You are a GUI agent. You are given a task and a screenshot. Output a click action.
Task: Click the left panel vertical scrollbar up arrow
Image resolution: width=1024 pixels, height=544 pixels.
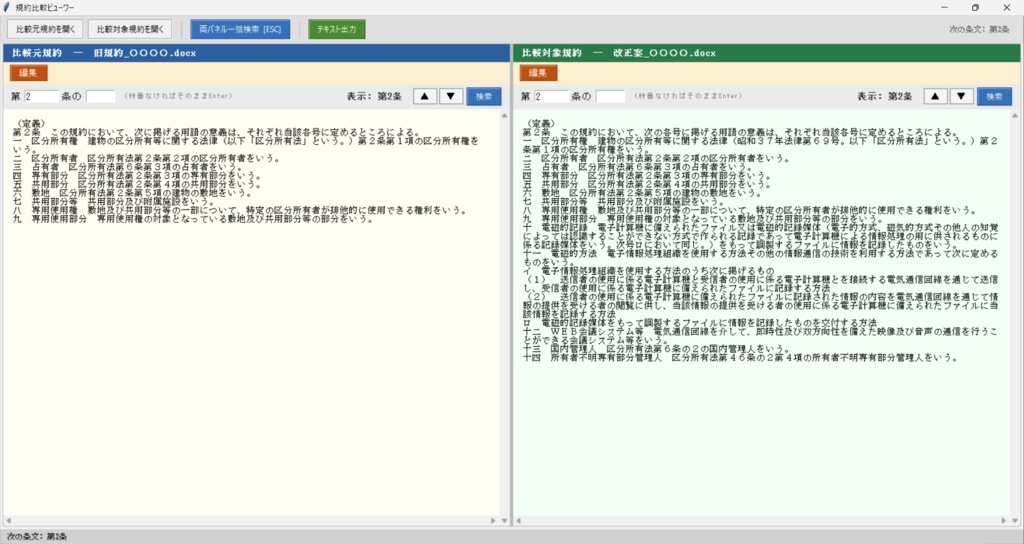coord(504,115)
